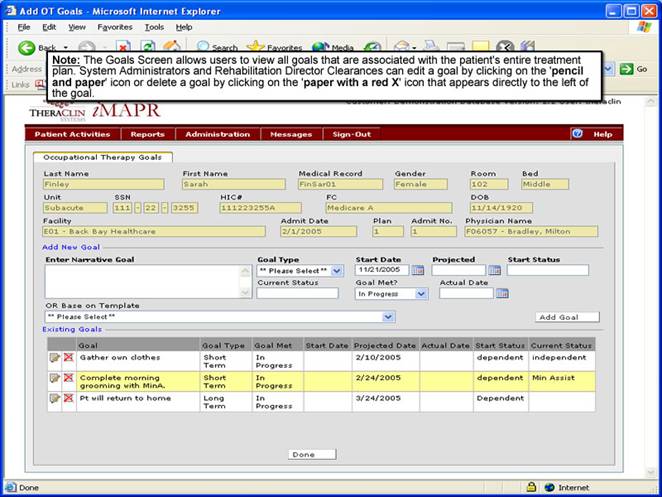Click the Done button
The height and width of the screenshot is (497, 662).
pos(312,454)
